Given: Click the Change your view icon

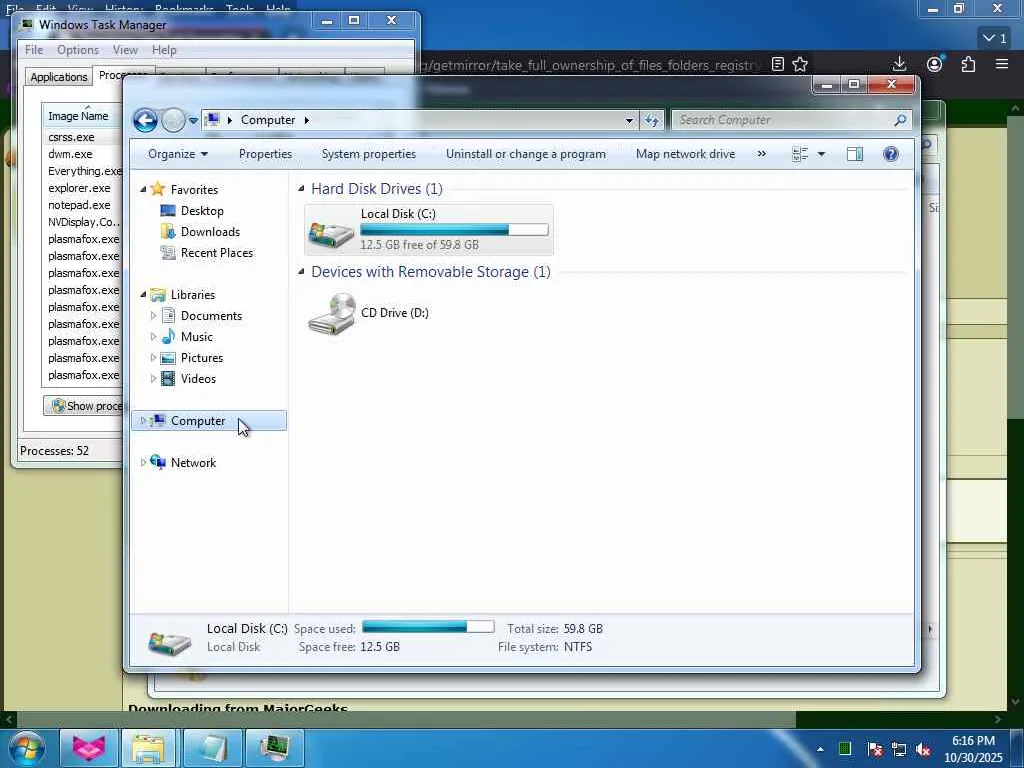Looking at the screenshot, I should 800,154.
